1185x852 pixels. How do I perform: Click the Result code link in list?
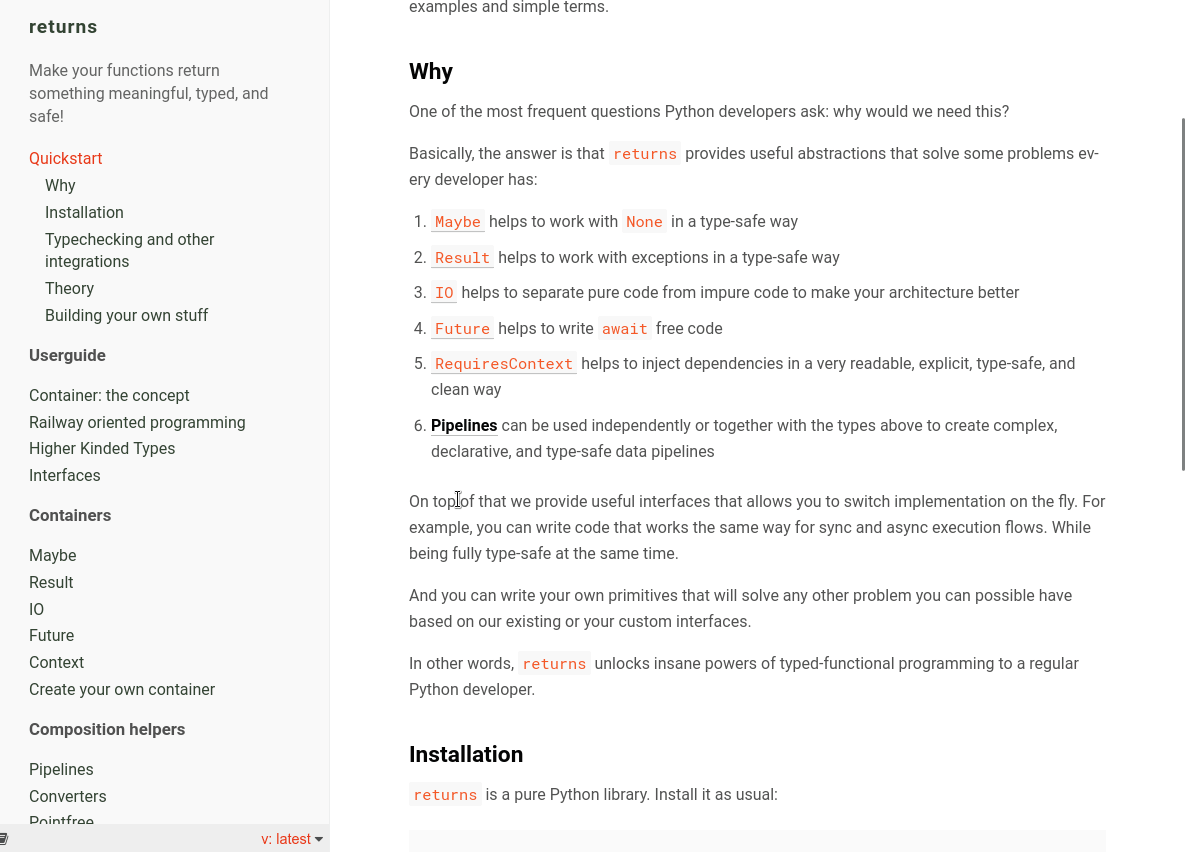tap(463, 258)
